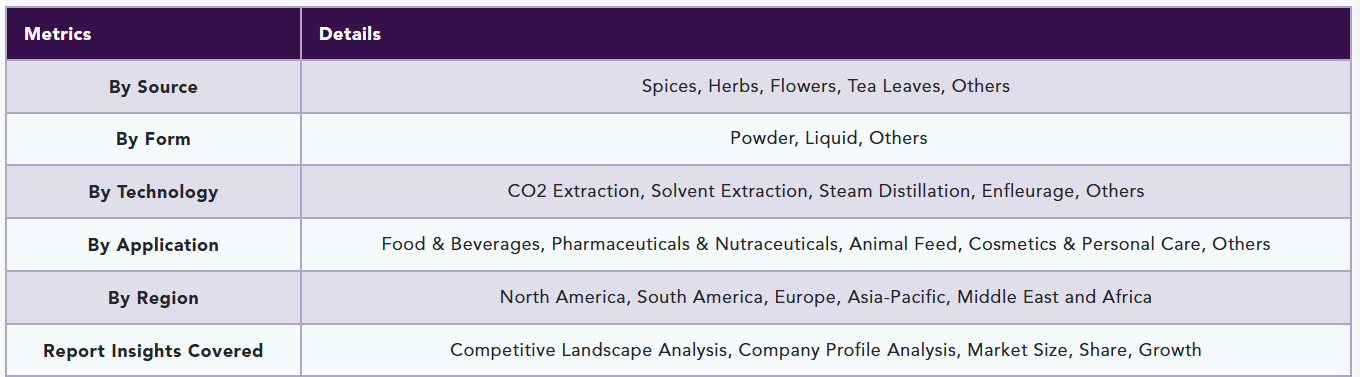Select the By Region row label
Screen dimensions: 1360x377
click(153, 298)
